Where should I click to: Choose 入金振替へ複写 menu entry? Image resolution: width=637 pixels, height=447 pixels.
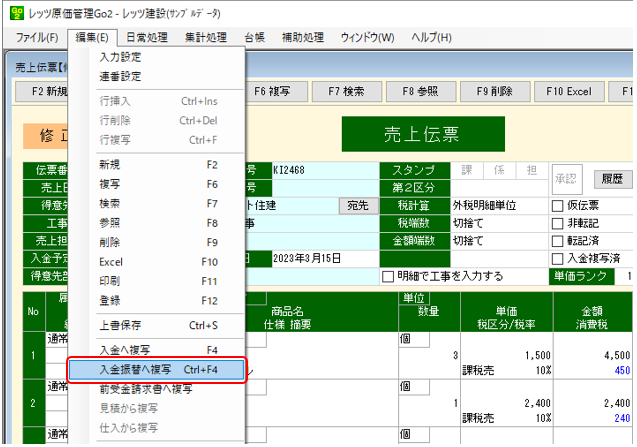pyautogui.click(x=156, y=370)
